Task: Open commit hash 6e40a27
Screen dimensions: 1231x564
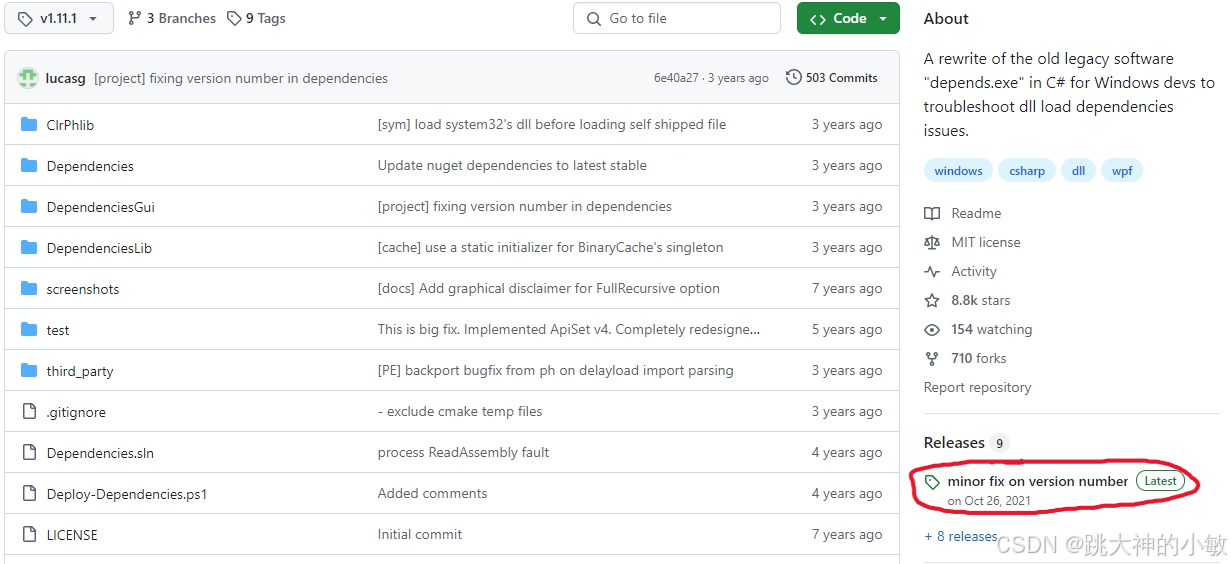Action: (x=676, y=78)
